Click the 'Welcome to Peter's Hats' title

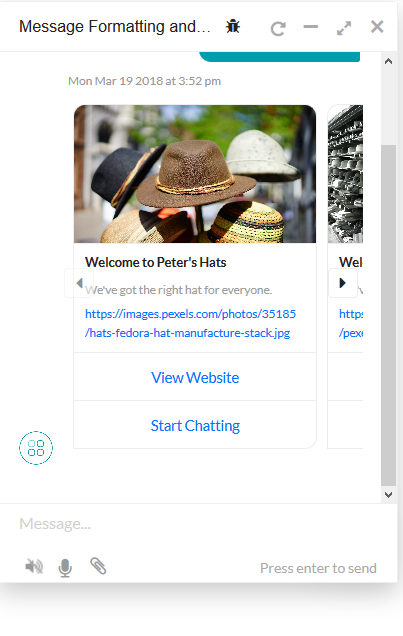point(156,262)
